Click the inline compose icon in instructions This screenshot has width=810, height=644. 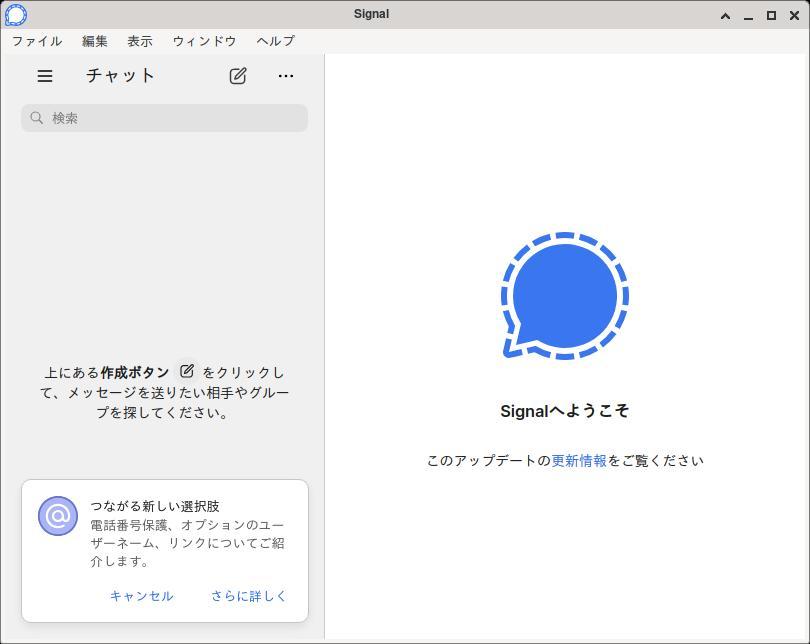[x=187, y=371]
